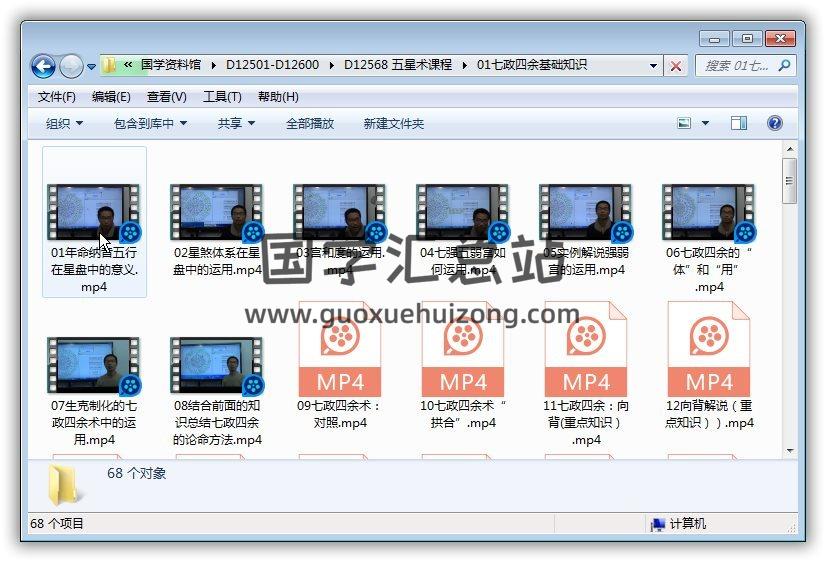The height and width of the screenshot is (562, 826).
Task: Click filename 12向背解说（重点知识）.mp4
Action: [x=709, y=414]
